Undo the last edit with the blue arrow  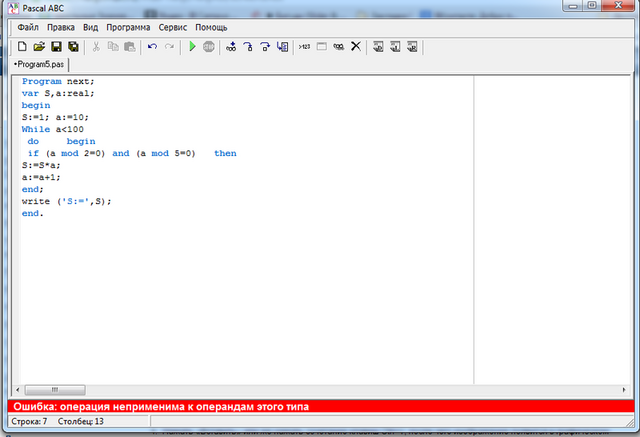coord(152,47)
